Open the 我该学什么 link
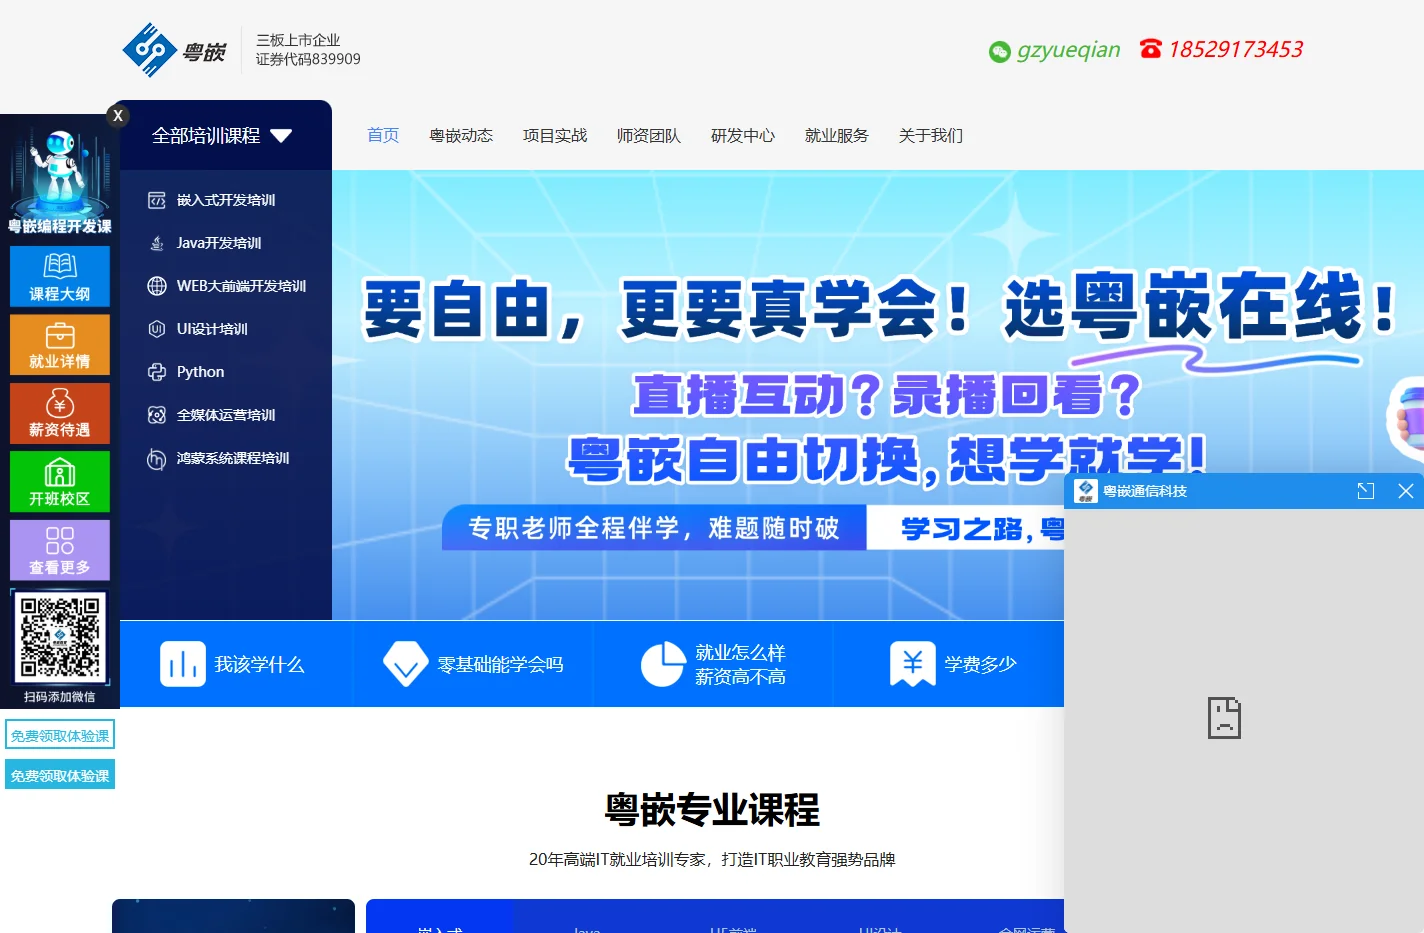Screen dimensions: 1424x933 pyautogui.click(x=259, y=665)
